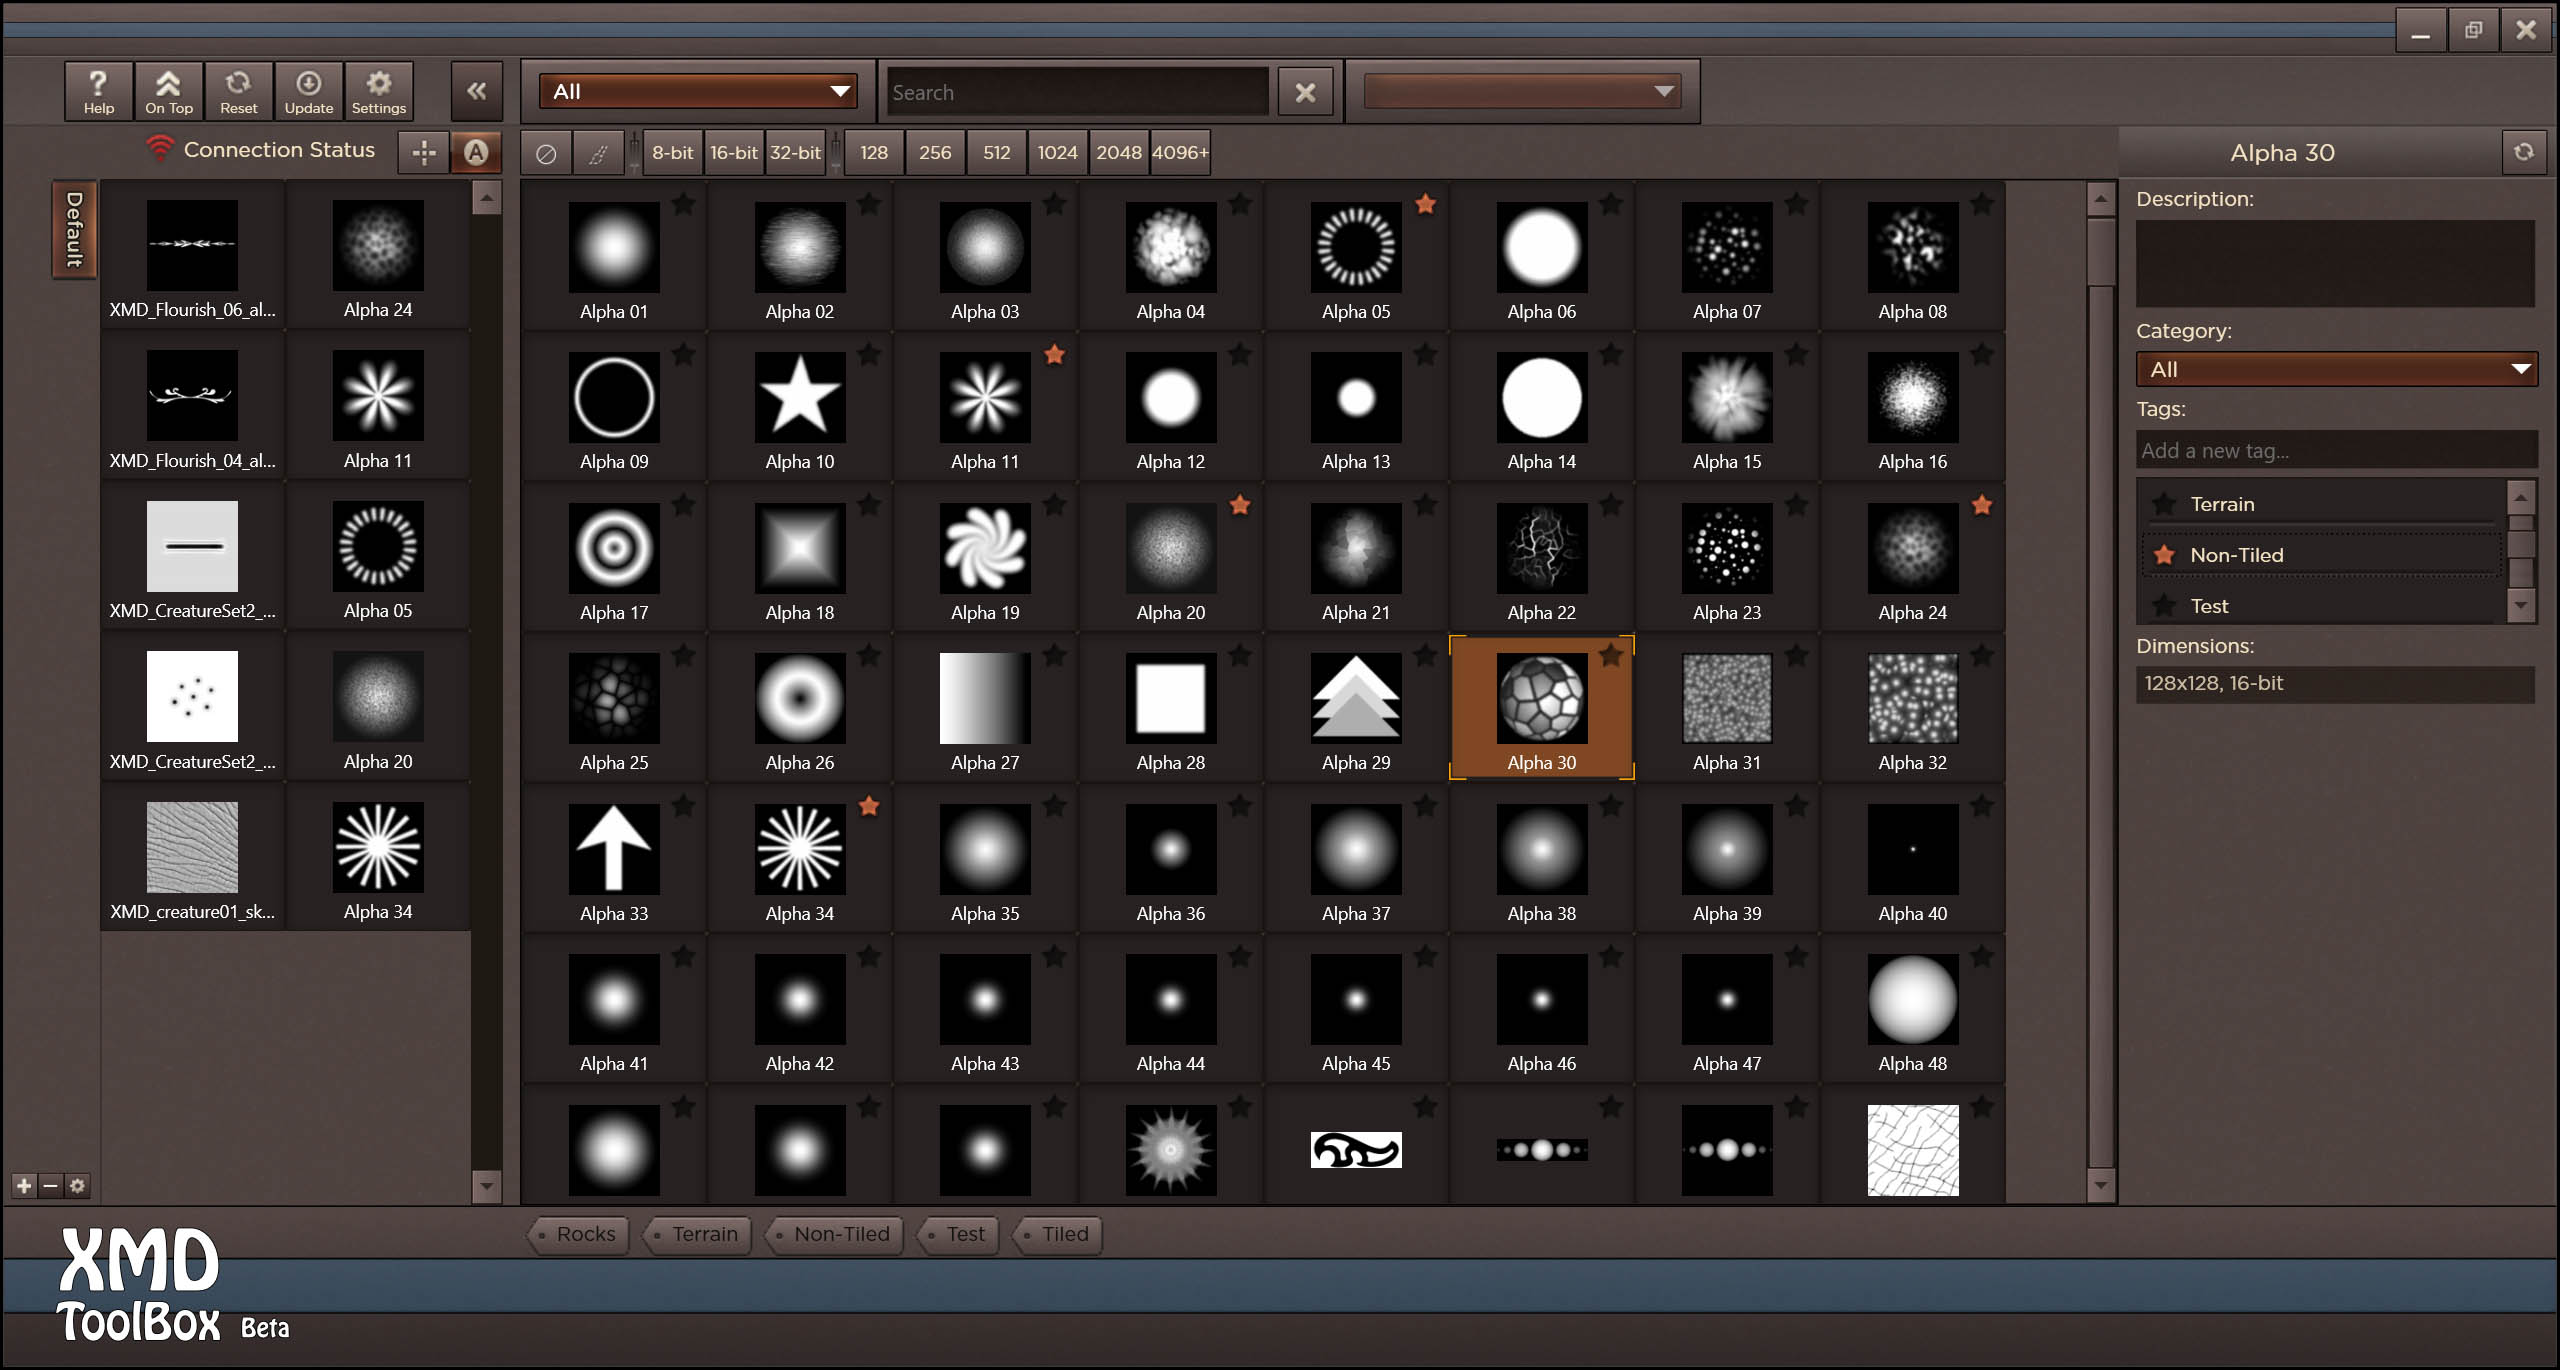Filter by the Tiled tag
This screenshot has height=1370, width=2560.
pos(1058,1234)
